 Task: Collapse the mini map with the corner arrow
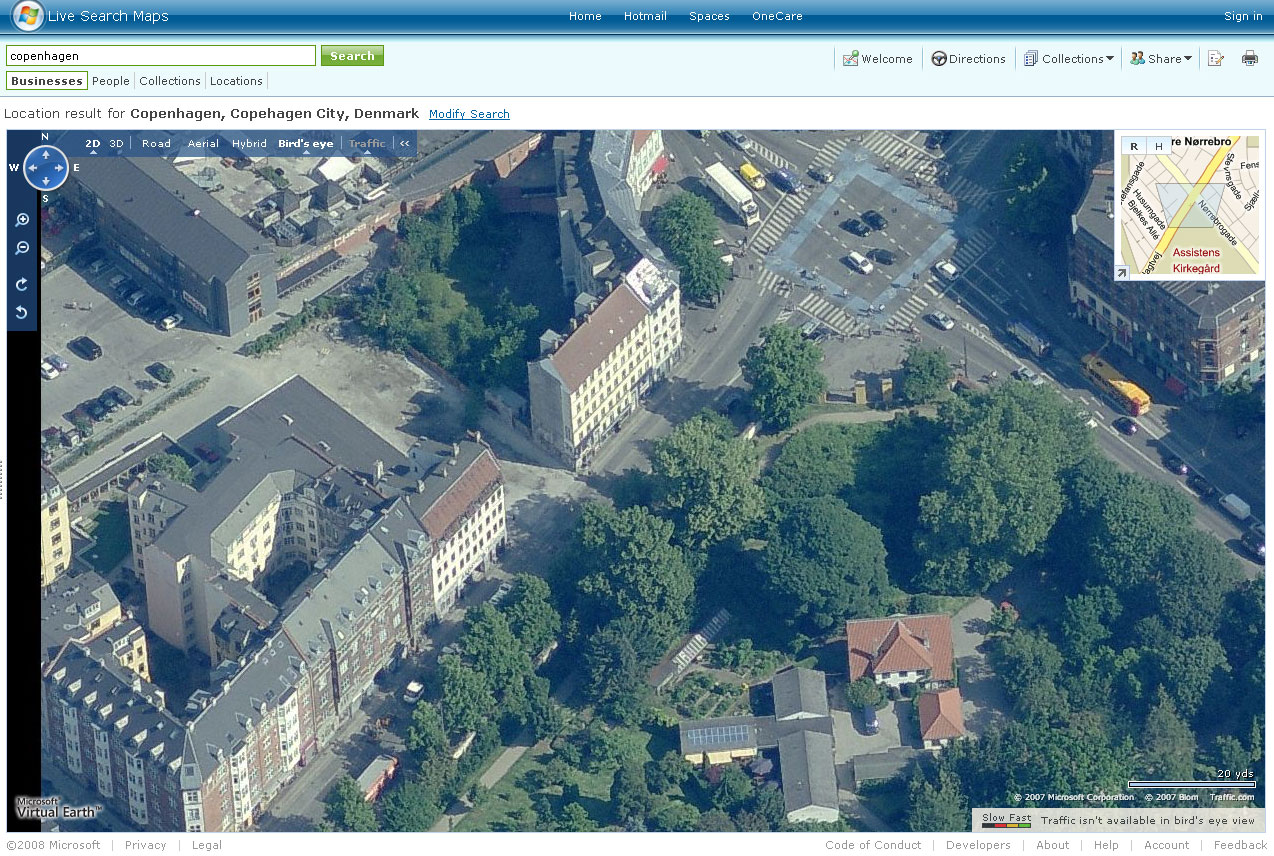(x=1122, y=273)
